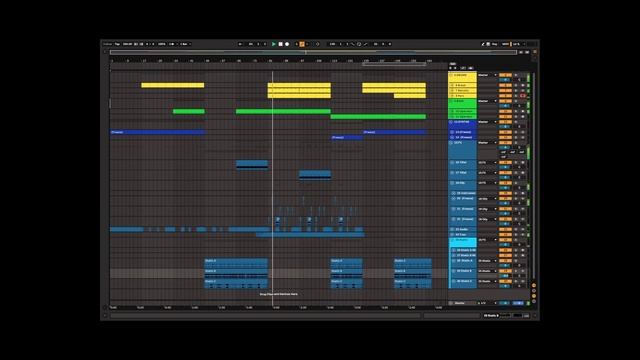Toggle the Key map mode switch
Image resolution: width=640 pixels, height=360 pixels.
[495, 44]
